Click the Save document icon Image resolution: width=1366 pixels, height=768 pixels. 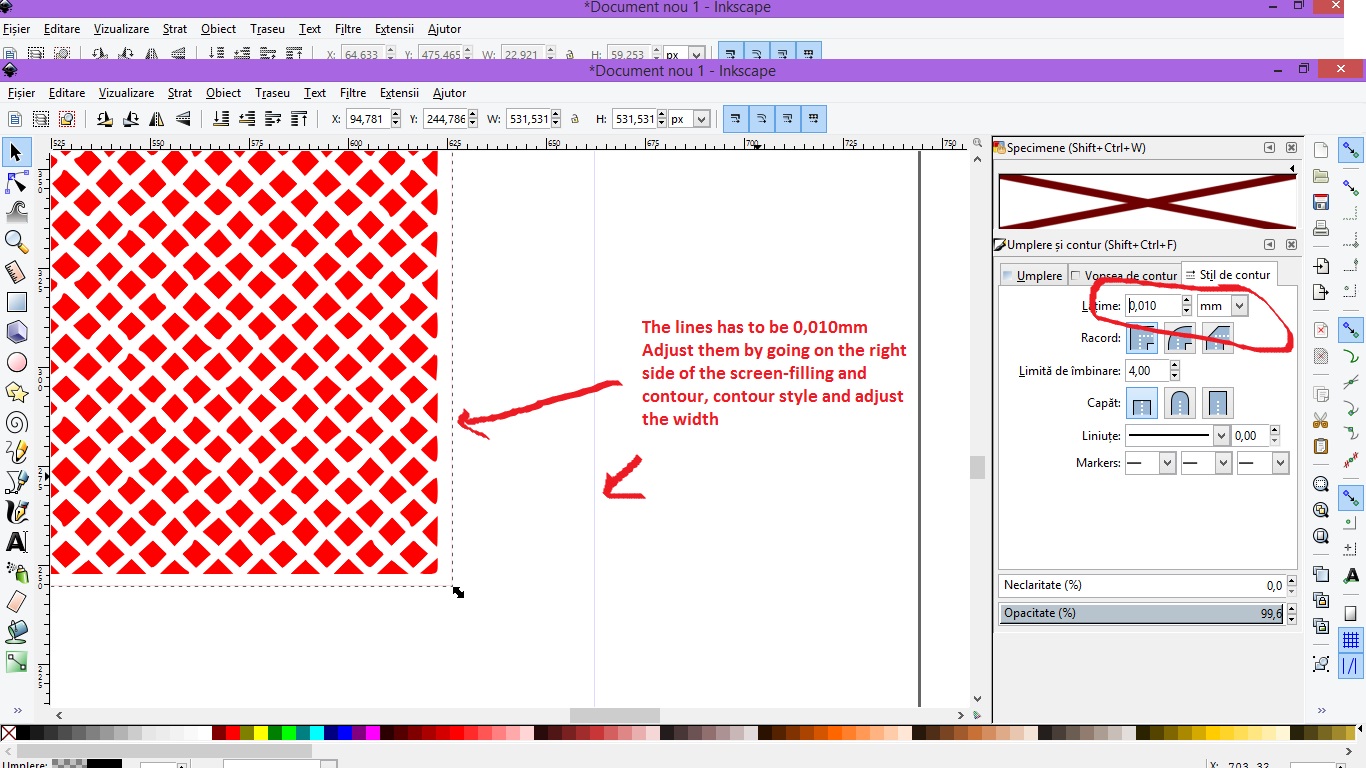point(1321,203)
